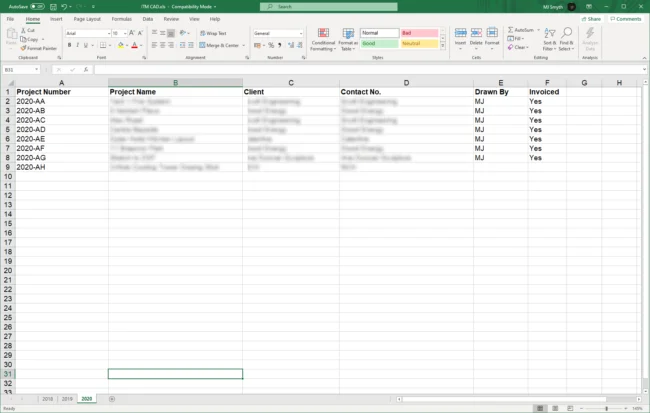Toggle the AutoSave switch
The width and height of the screenshot is (650, 413).
37,6
